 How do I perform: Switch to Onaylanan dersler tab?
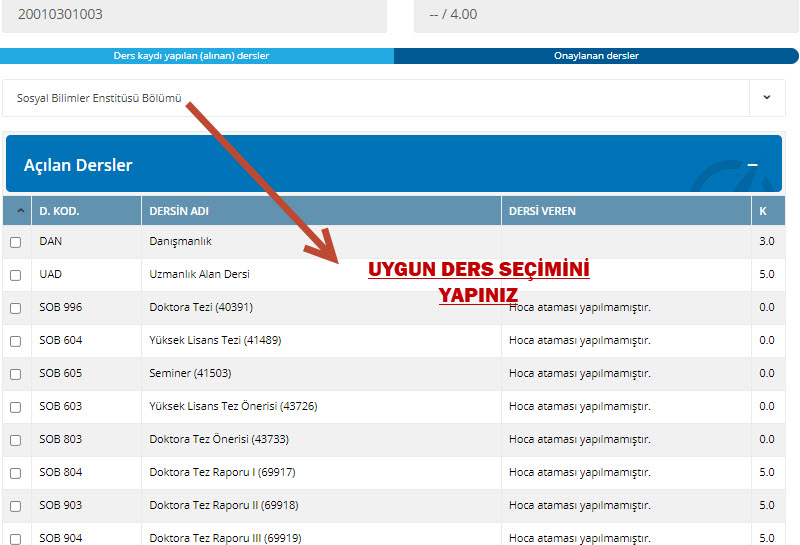[x=596, y=56]
